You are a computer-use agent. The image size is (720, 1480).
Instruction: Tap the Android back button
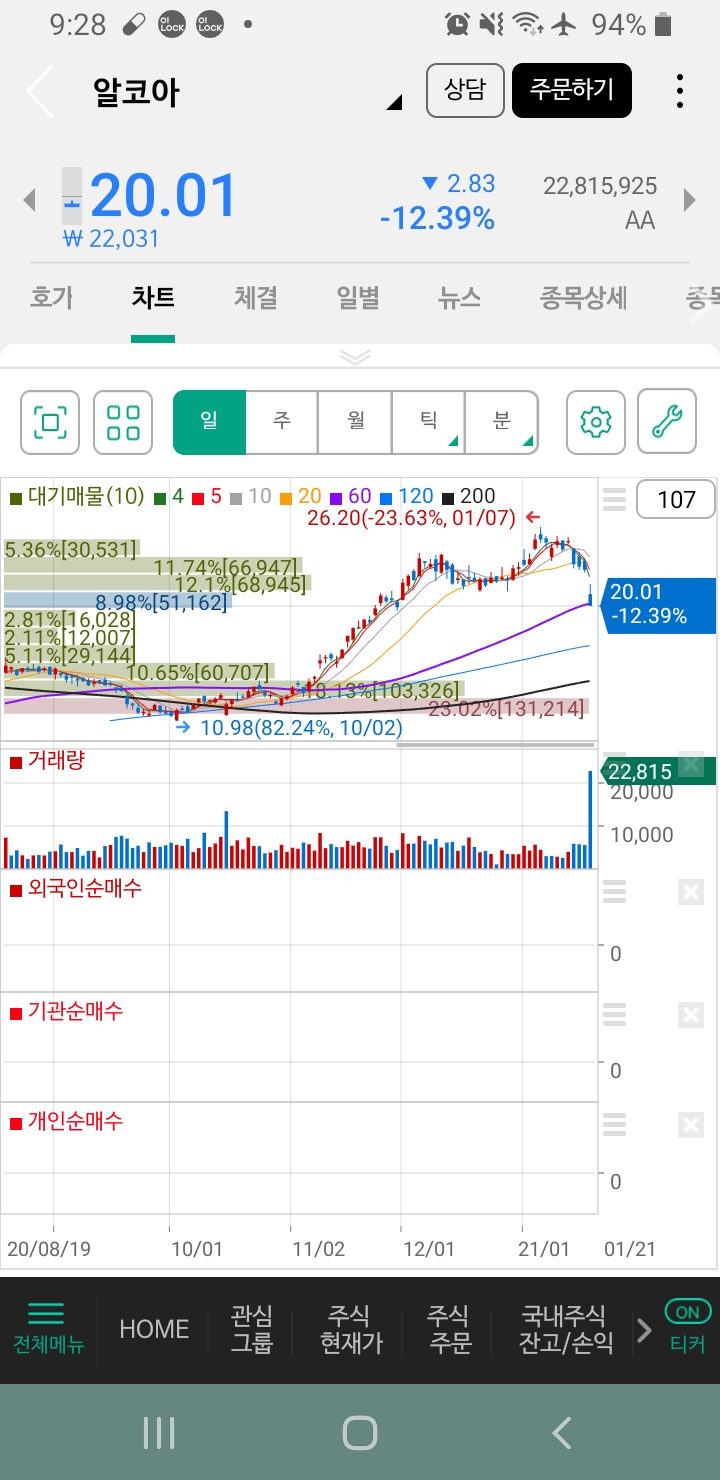click(x=562, y=1433)
